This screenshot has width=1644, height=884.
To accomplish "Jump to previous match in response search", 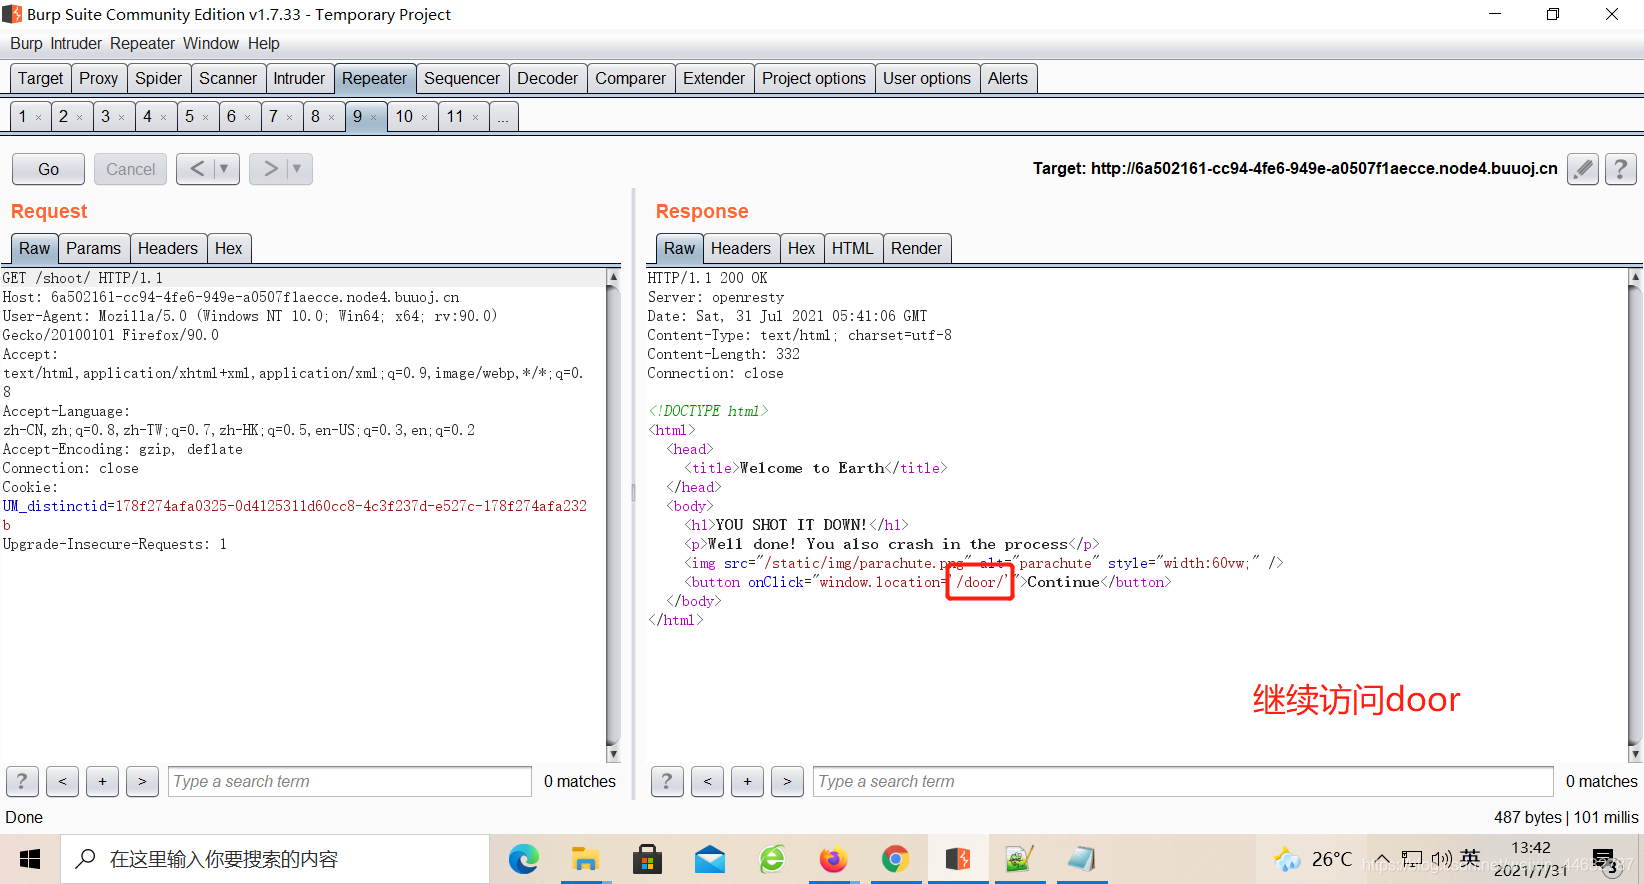I will pyautogui.click(x=707, y=781).
